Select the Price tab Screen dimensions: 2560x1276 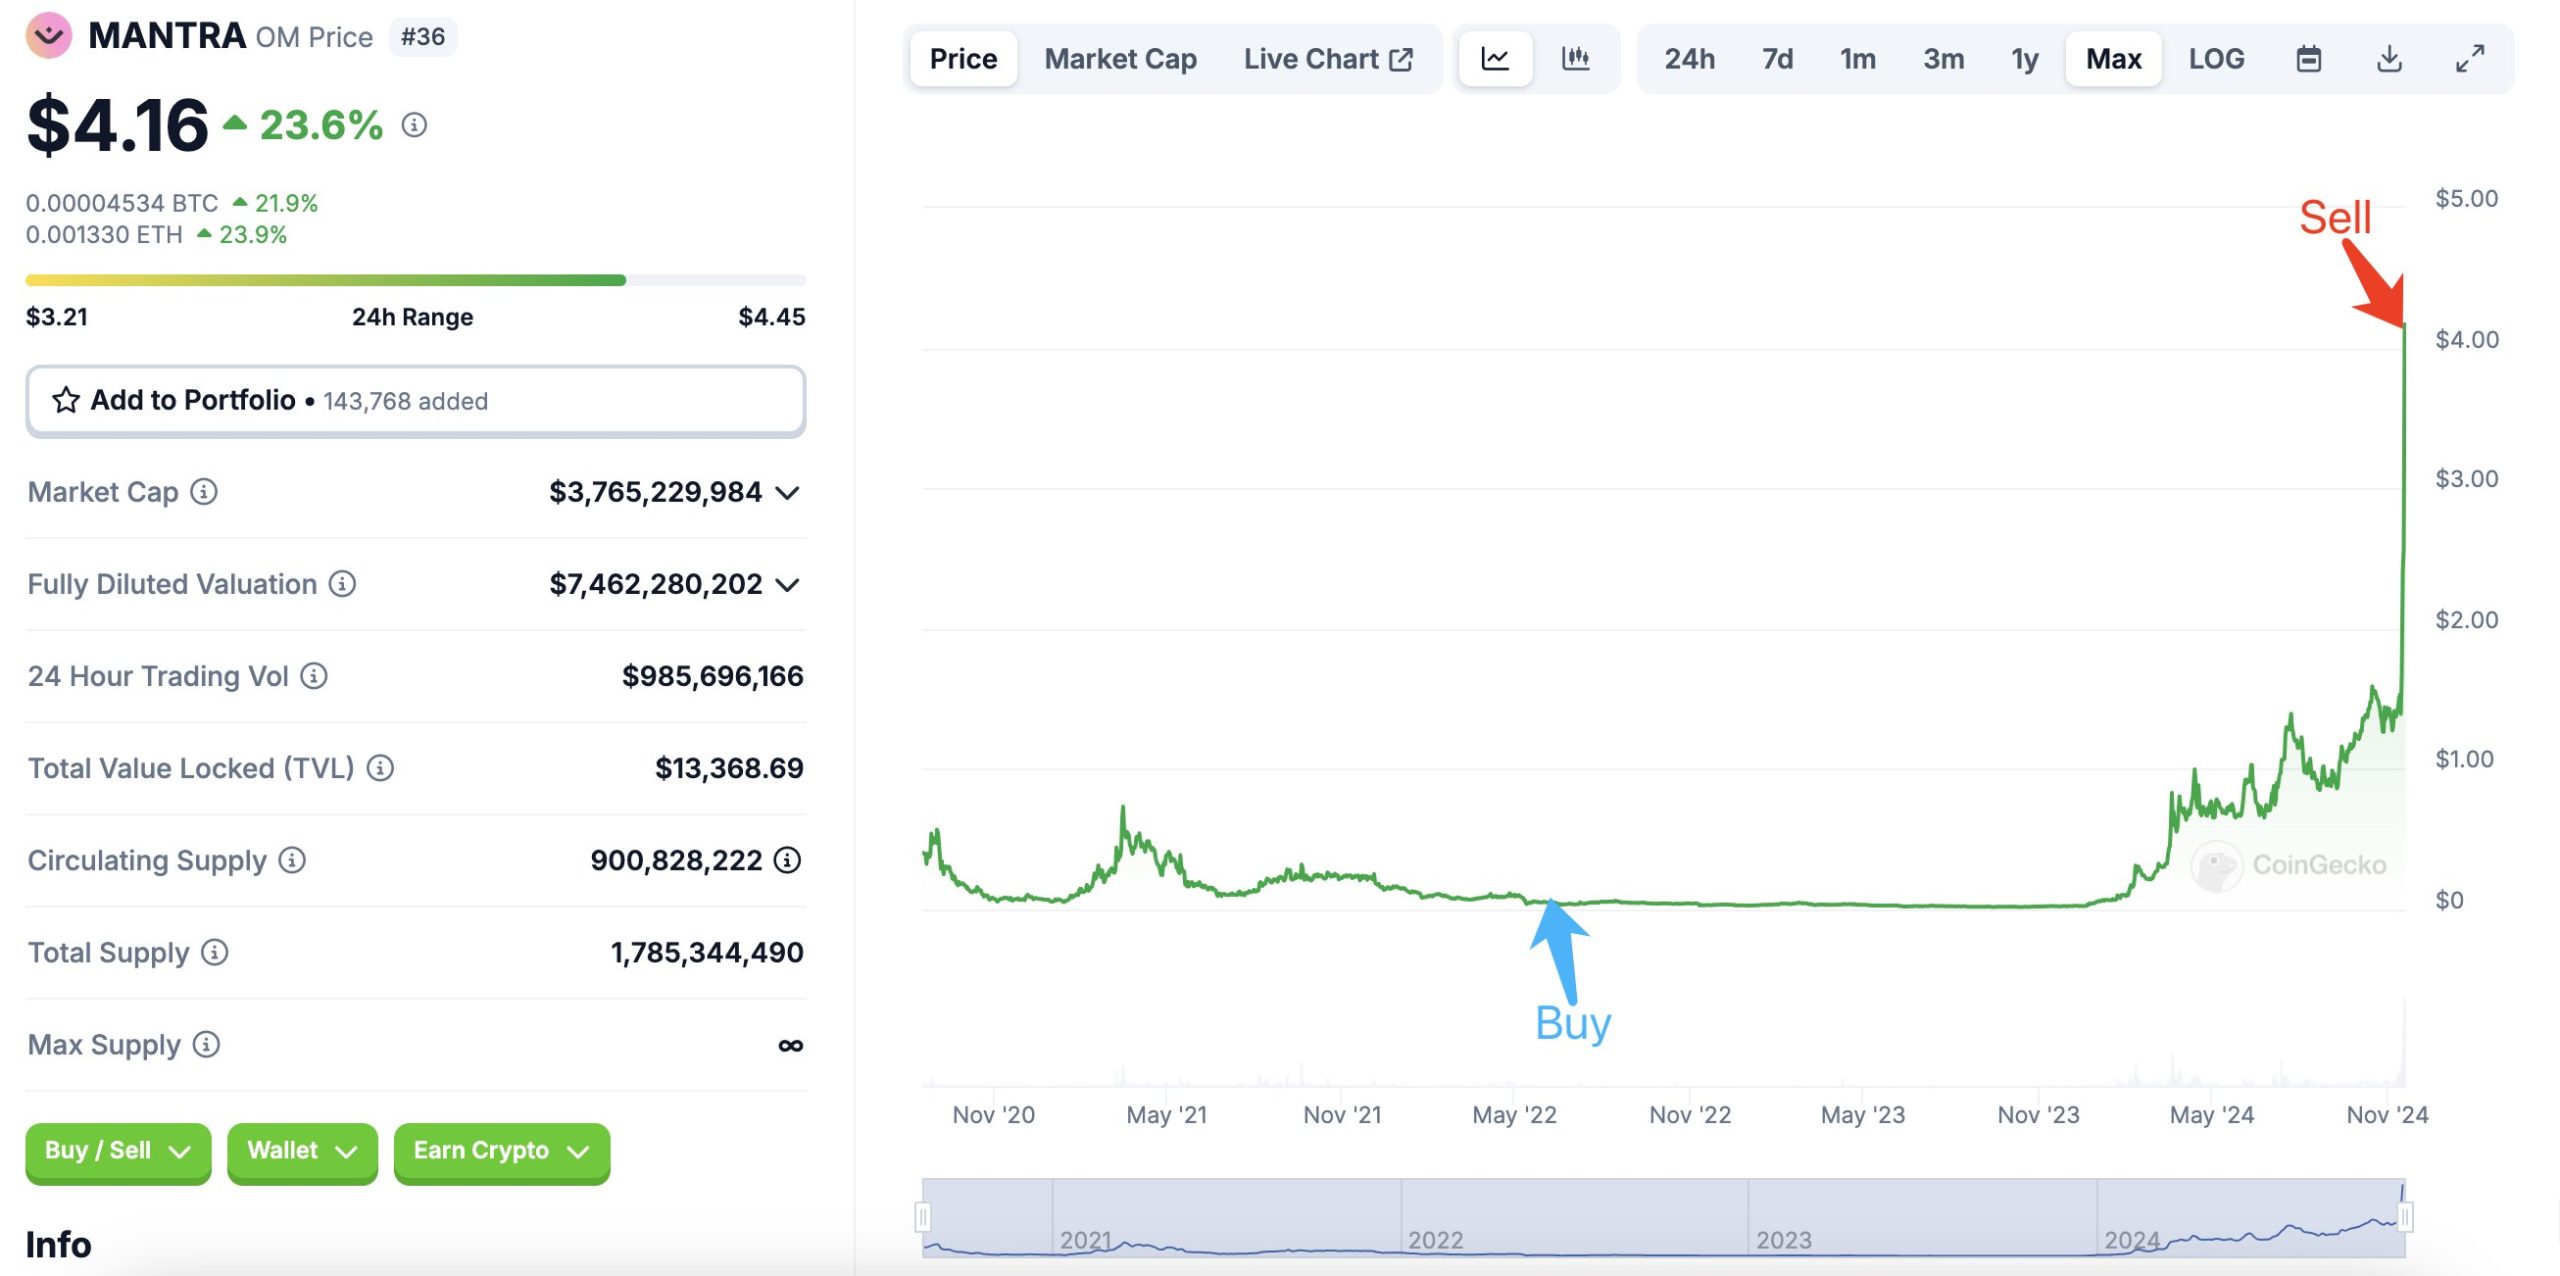pyautogui.click(x=963, y=59)
